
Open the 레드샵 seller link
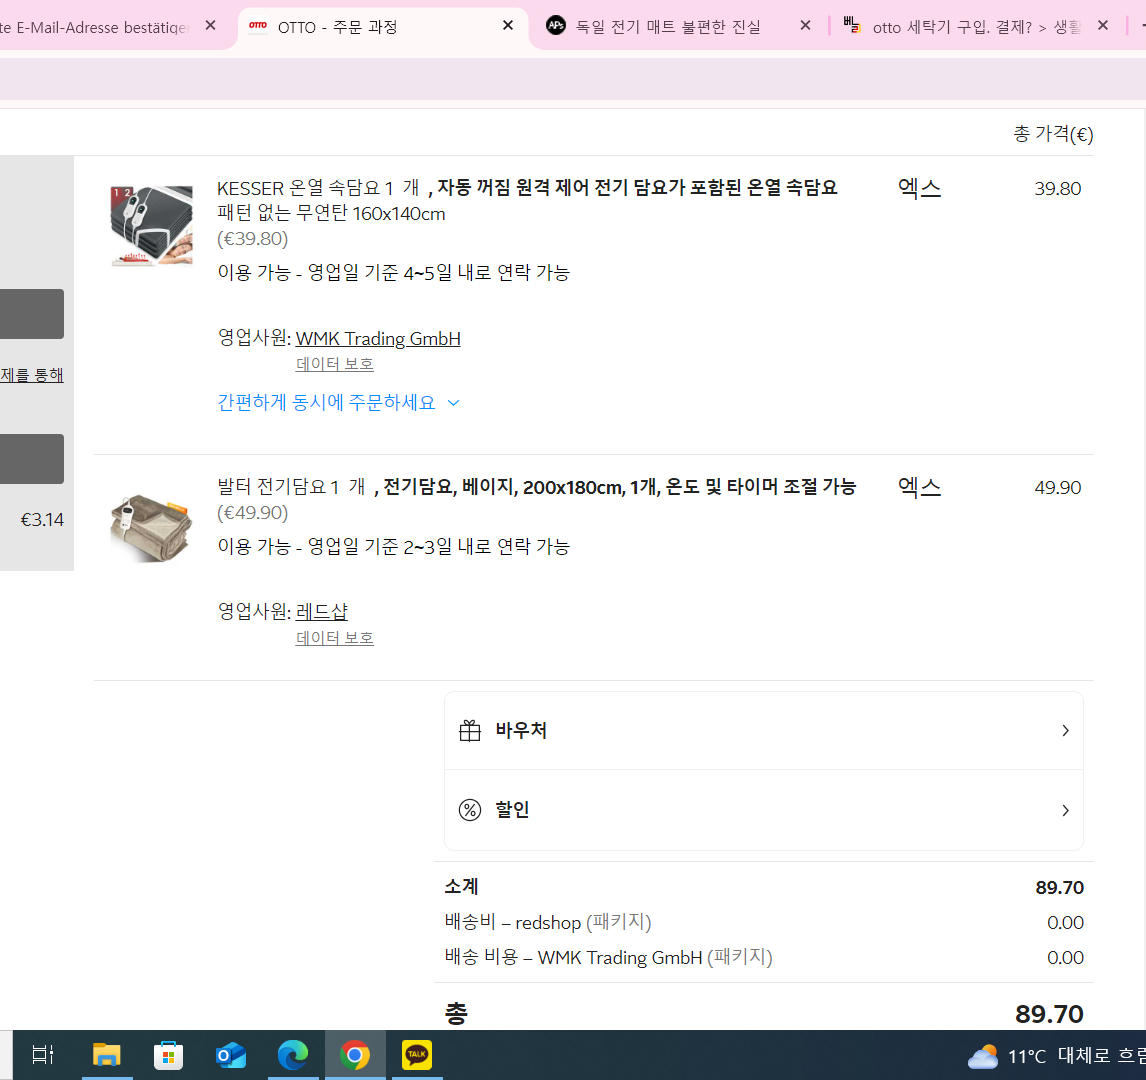click(x=322, y=612)
